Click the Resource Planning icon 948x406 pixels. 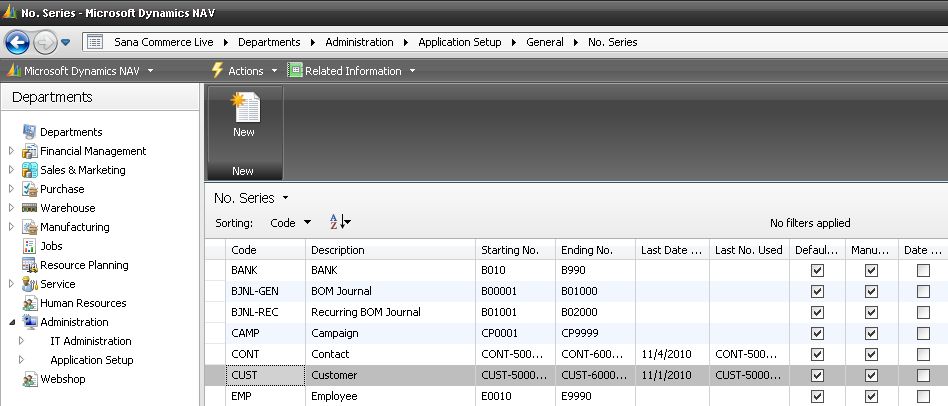pyautogui.click(x=29, y=265)
